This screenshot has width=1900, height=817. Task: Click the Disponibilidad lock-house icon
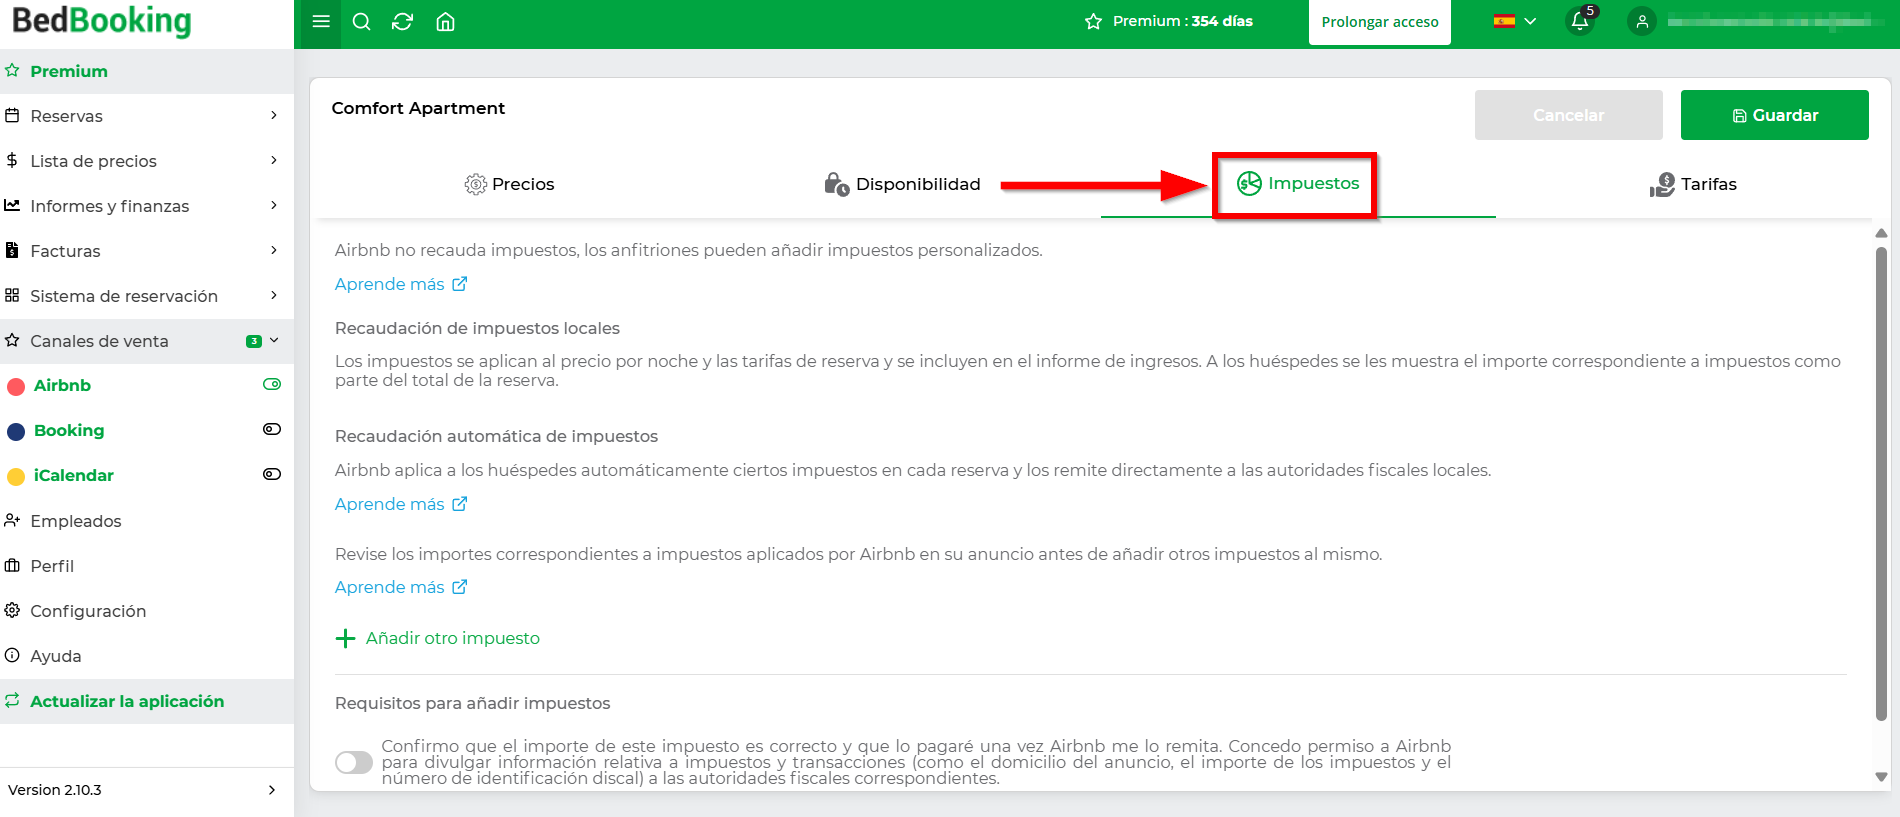[x=836, y=183]
